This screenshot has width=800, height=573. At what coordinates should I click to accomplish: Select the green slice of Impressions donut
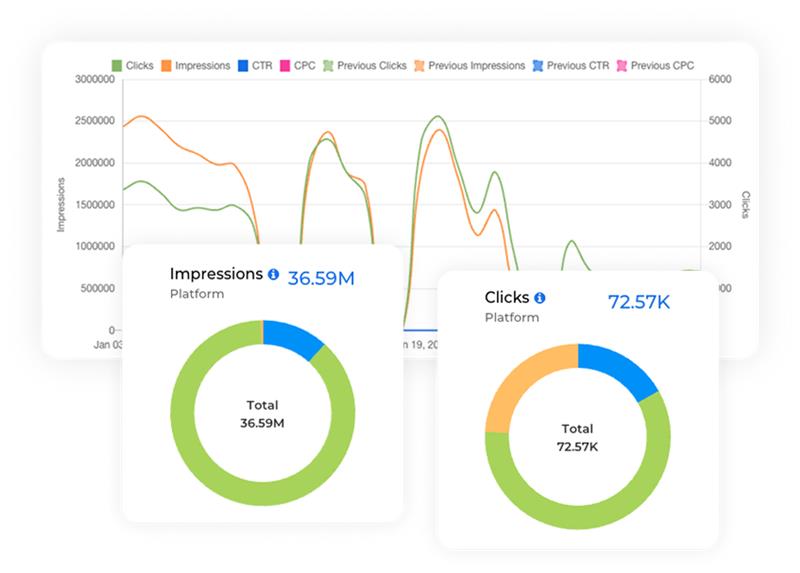point(263,493)
